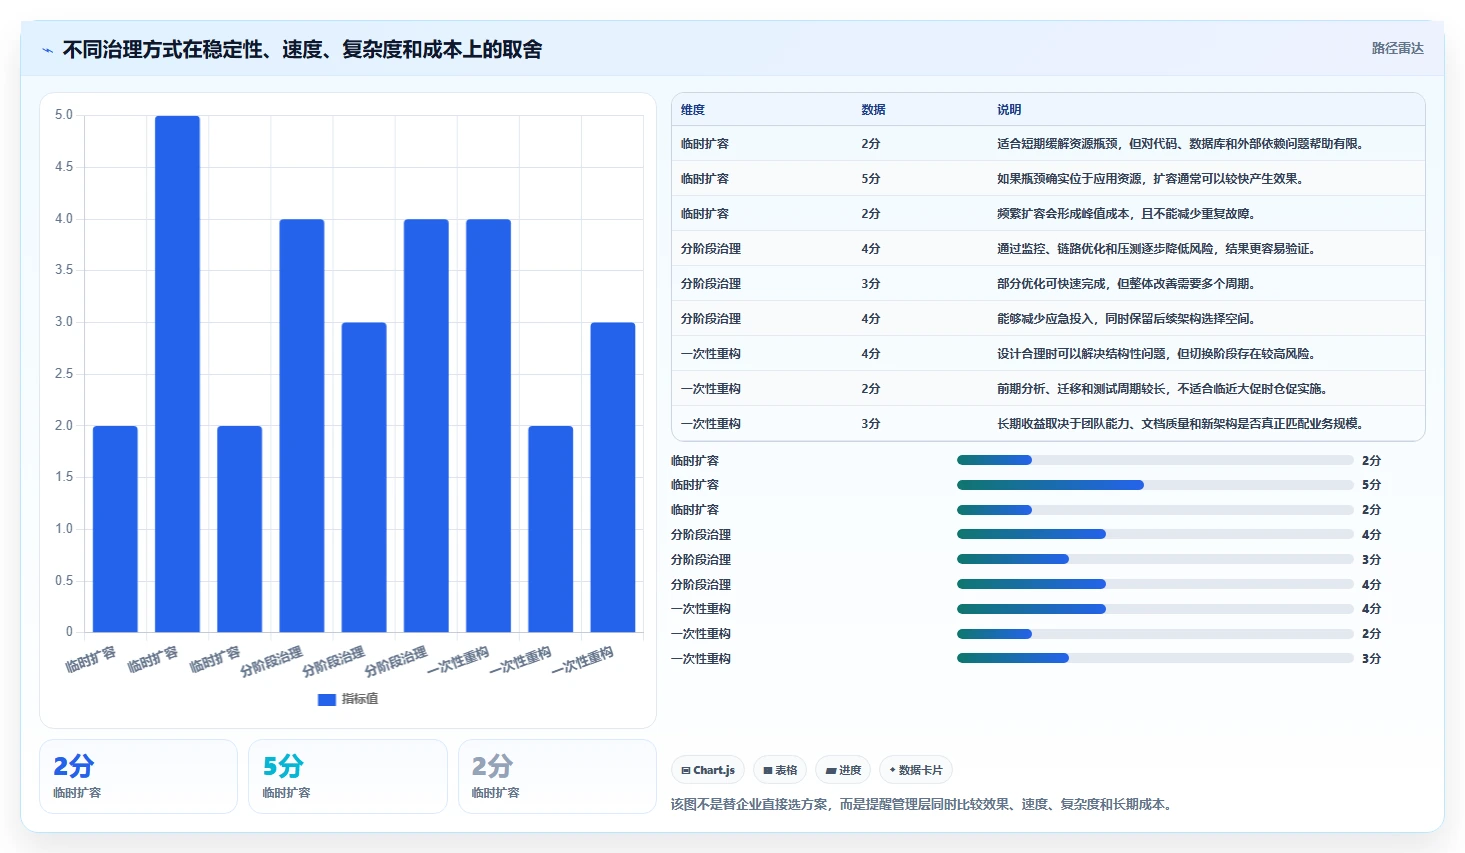The image size is (1465, 853).
Task: Click the 5分 value beside progress bars
Action: pyautogui.click(x=1371, y=485)
